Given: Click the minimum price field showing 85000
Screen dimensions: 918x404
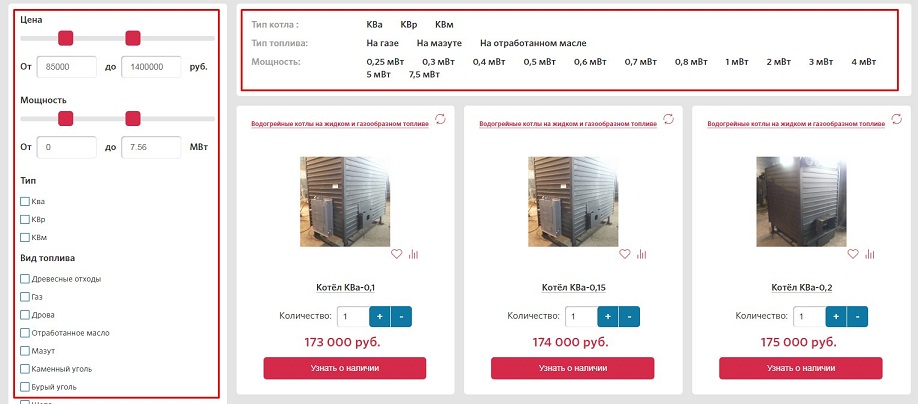Looking at the screenshot, I should 66,66.
